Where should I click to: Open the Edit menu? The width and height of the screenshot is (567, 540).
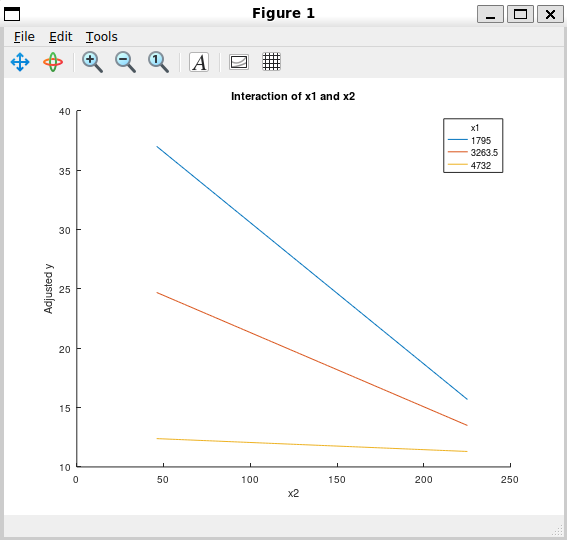tap(60, 37)
